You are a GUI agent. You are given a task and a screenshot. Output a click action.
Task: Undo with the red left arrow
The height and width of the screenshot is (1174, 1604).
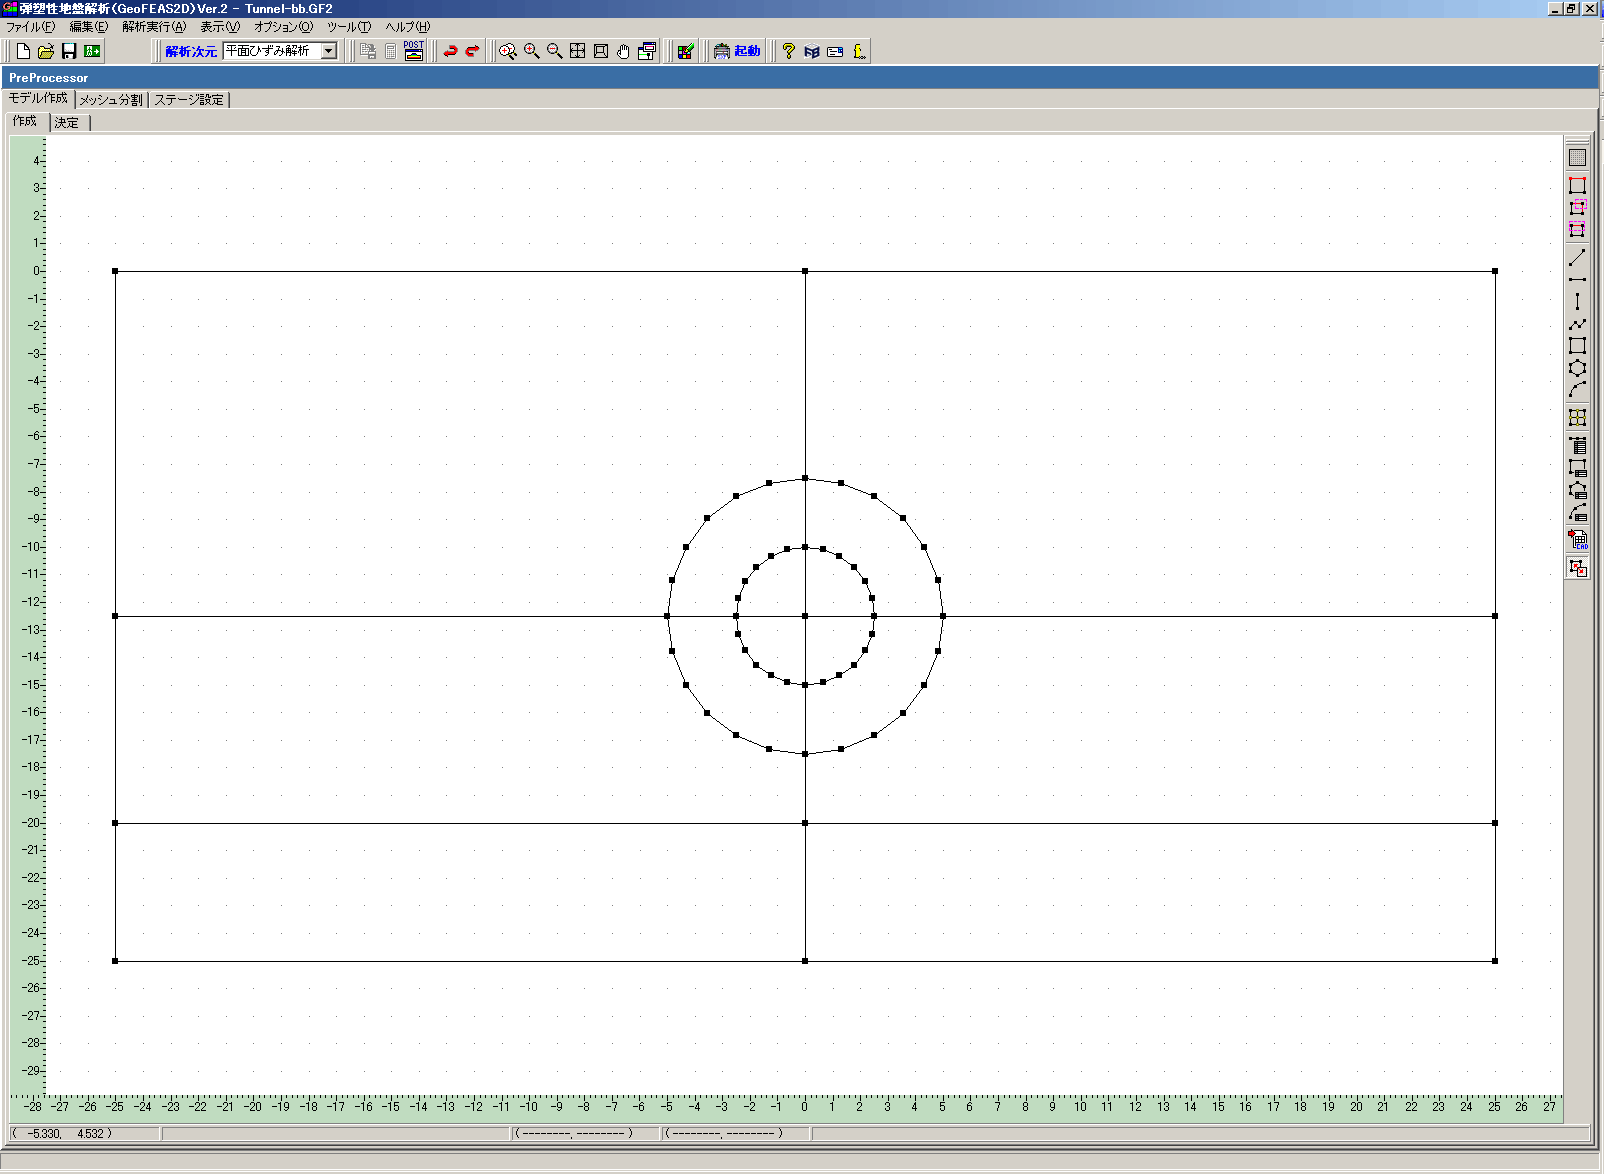450,51
